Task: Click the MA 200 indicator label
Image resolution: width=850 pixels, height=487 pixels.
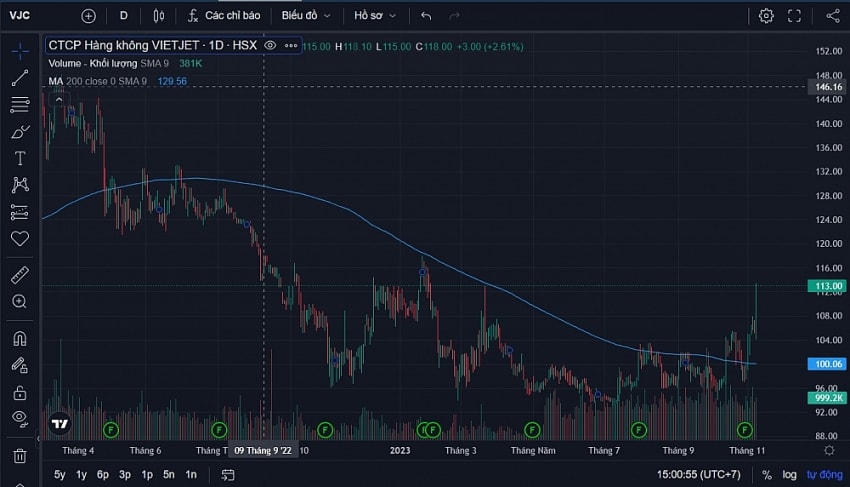Action: tap(98, 81)
